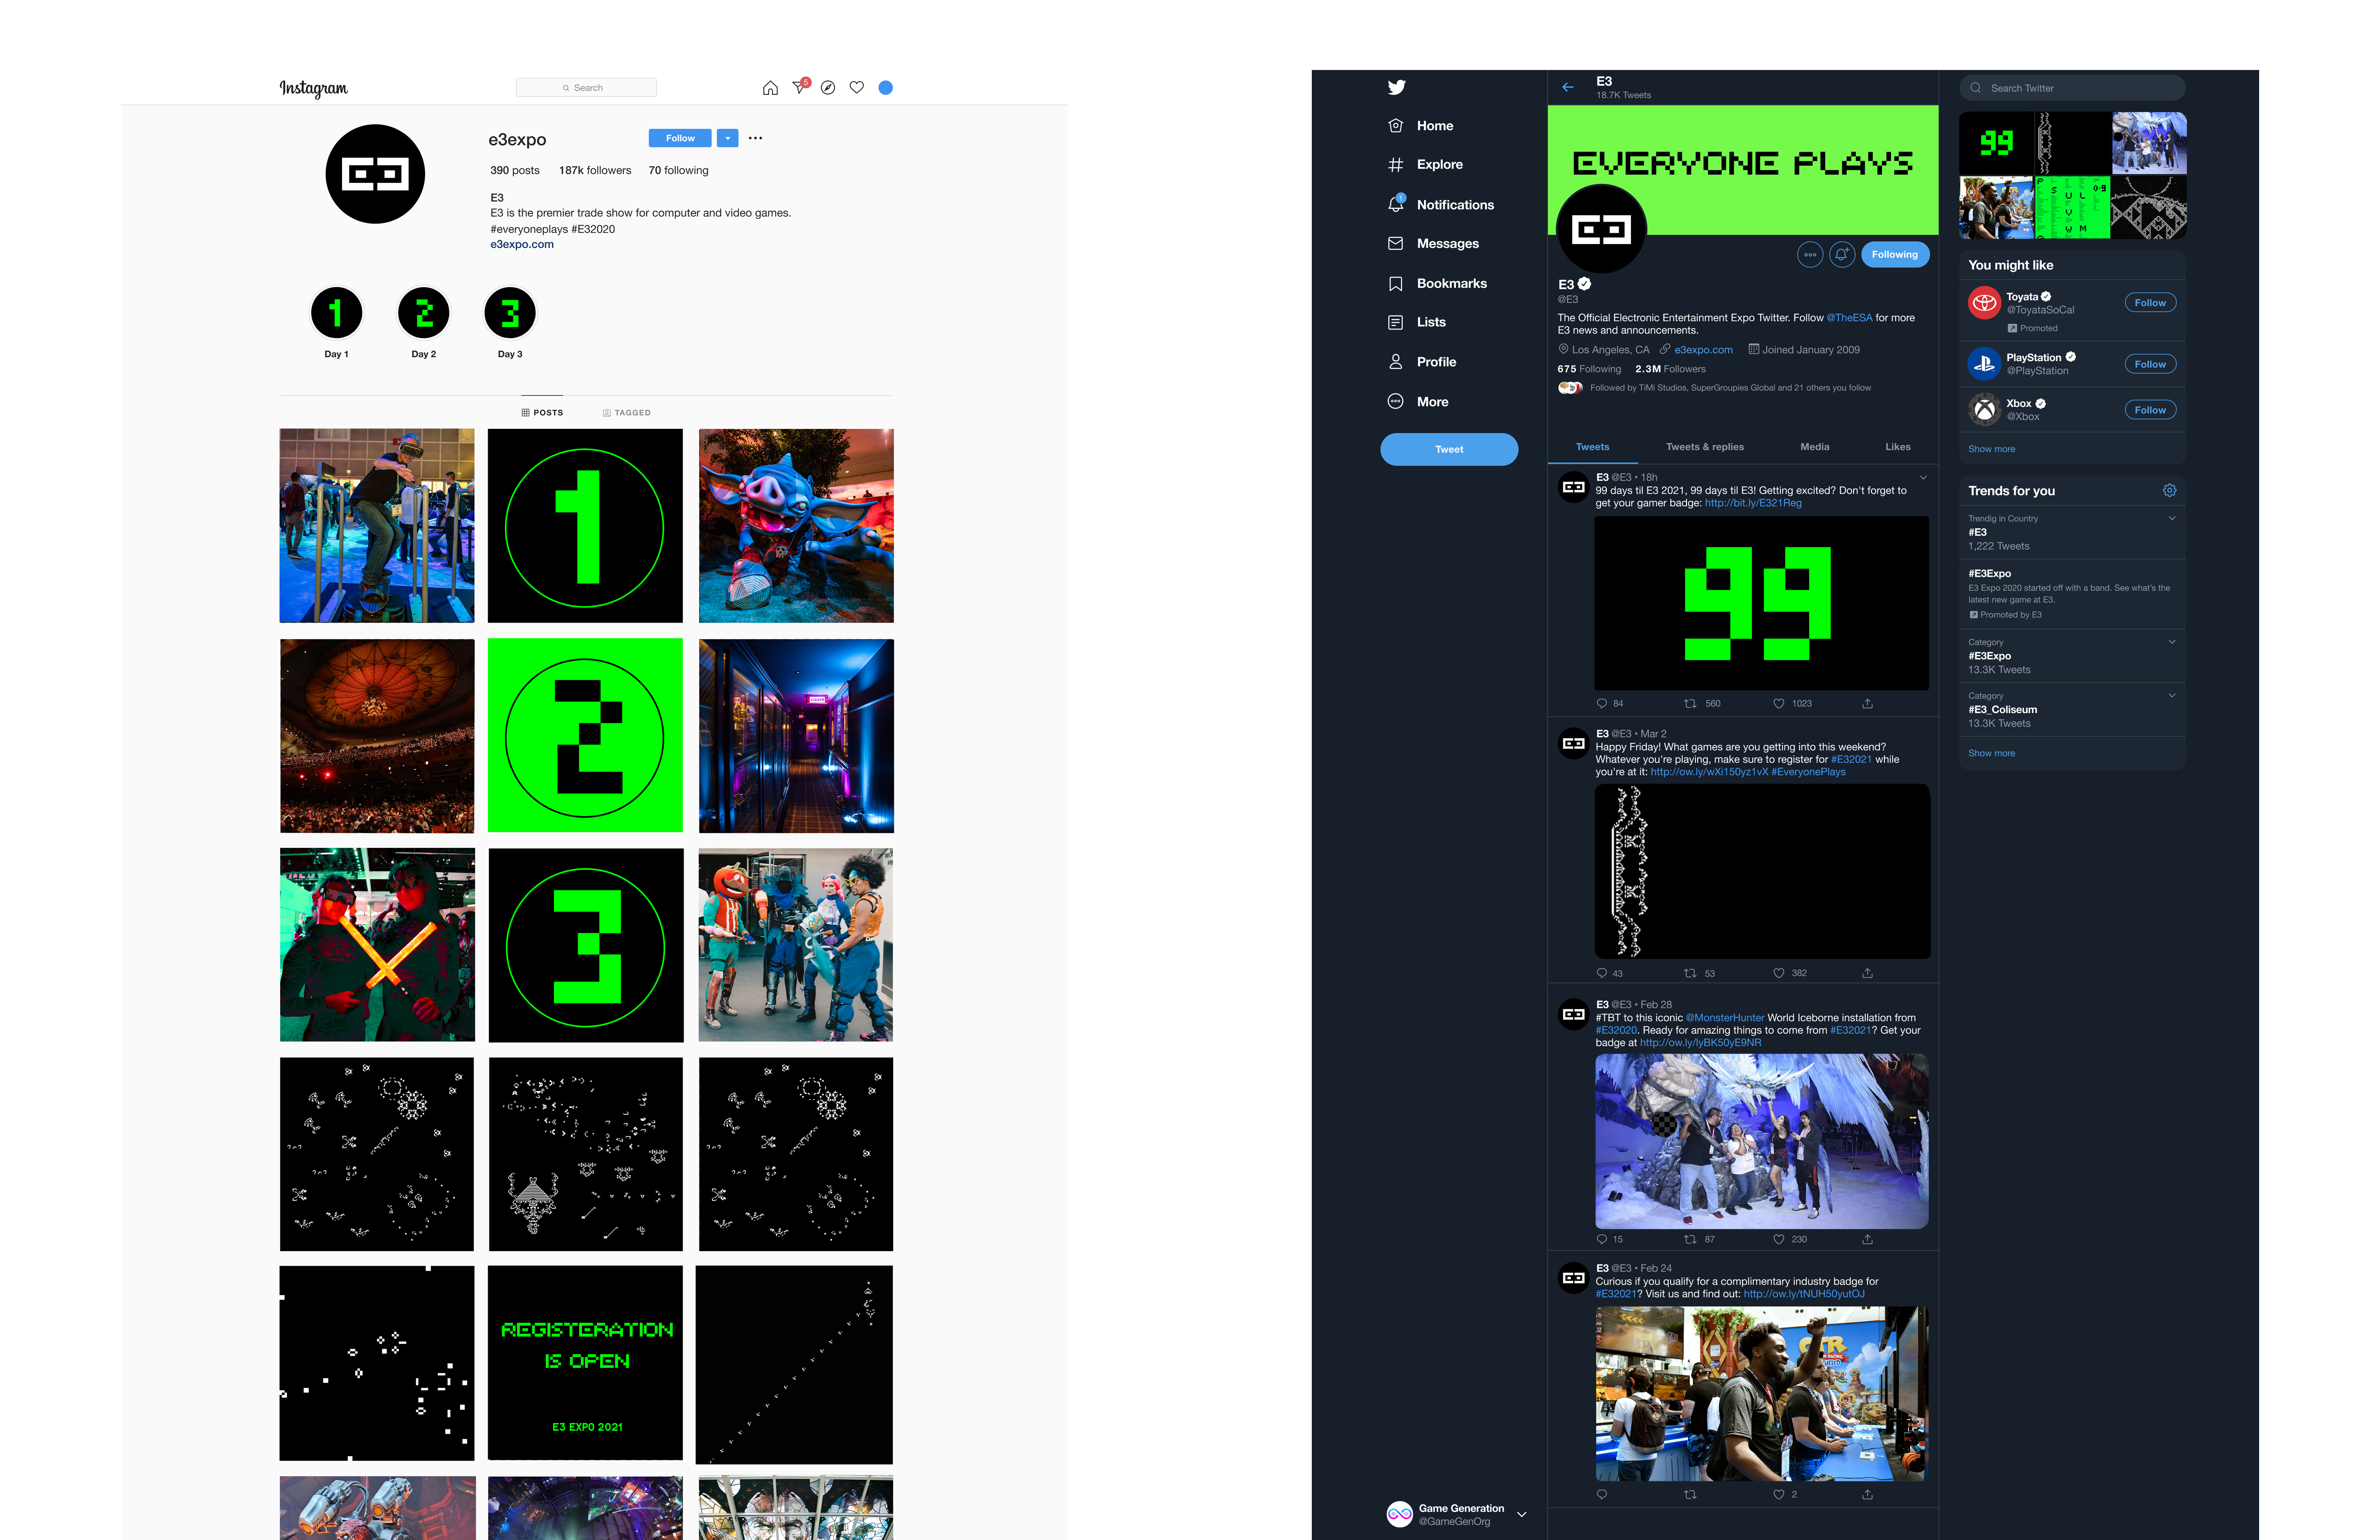Click the Search Twitter field
Viewport: 2380px width, 1540px height.
click(x=2072, y=88)
